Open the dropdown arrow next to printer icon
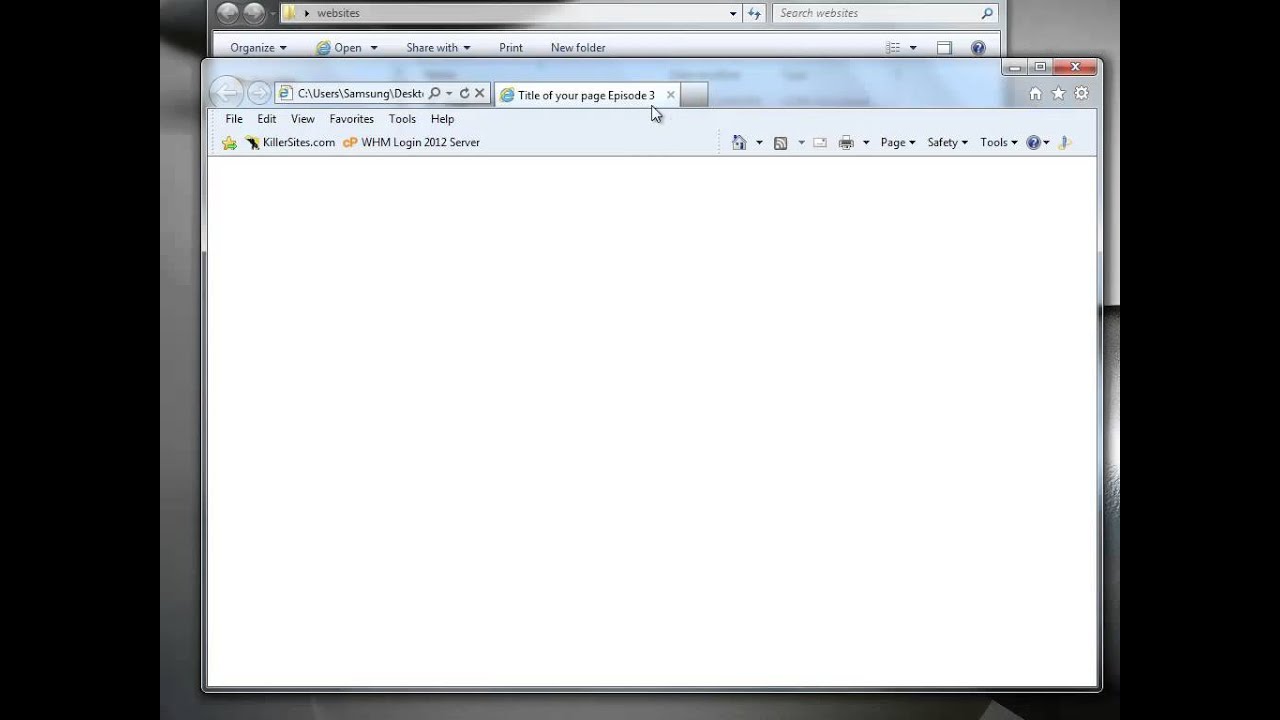Screen dimensions: 1280x720 tap(866, 143)
